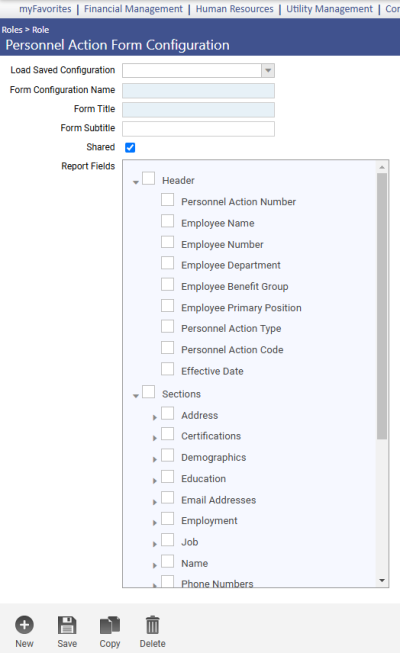
Task: Click the Copy documents icon
Action: click(x=110, y=625)
